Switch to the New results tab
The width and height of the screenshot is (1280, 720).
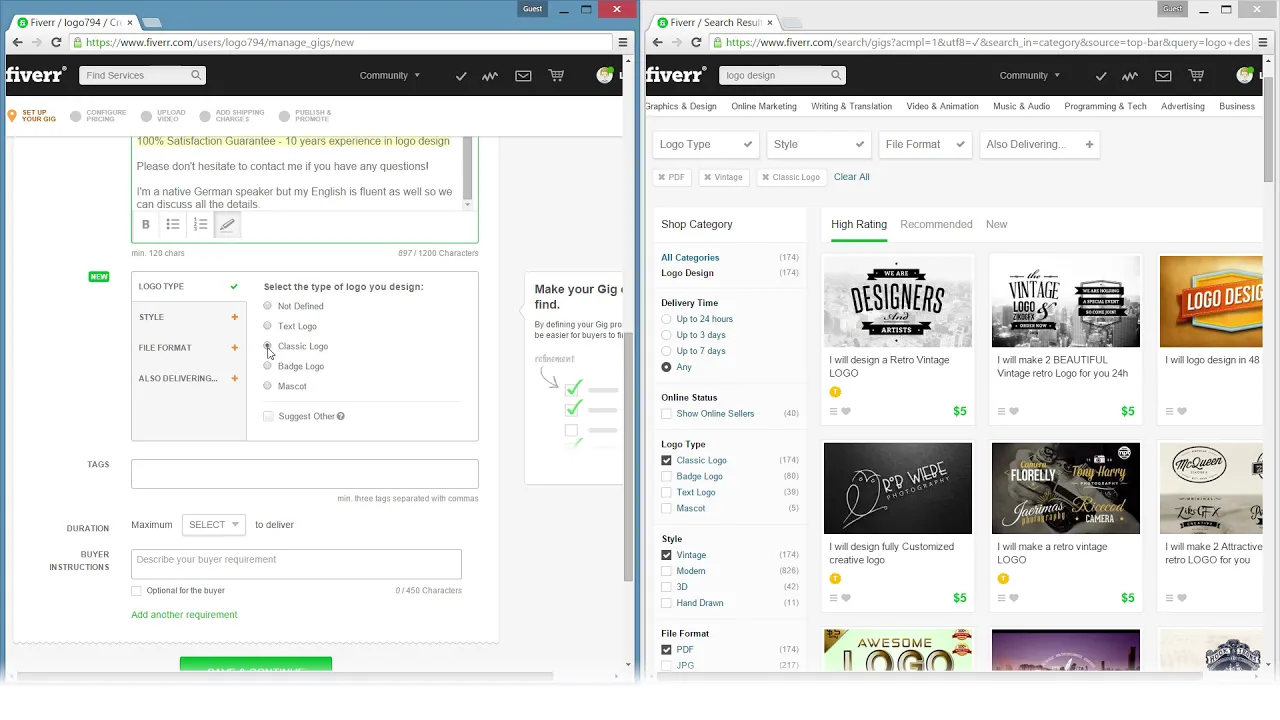tap(997, 224)
